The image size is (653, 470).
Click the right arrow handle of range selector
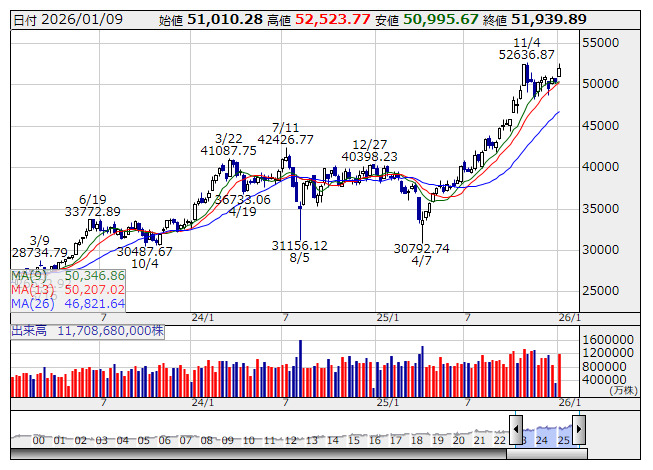[x=579, y=429]
